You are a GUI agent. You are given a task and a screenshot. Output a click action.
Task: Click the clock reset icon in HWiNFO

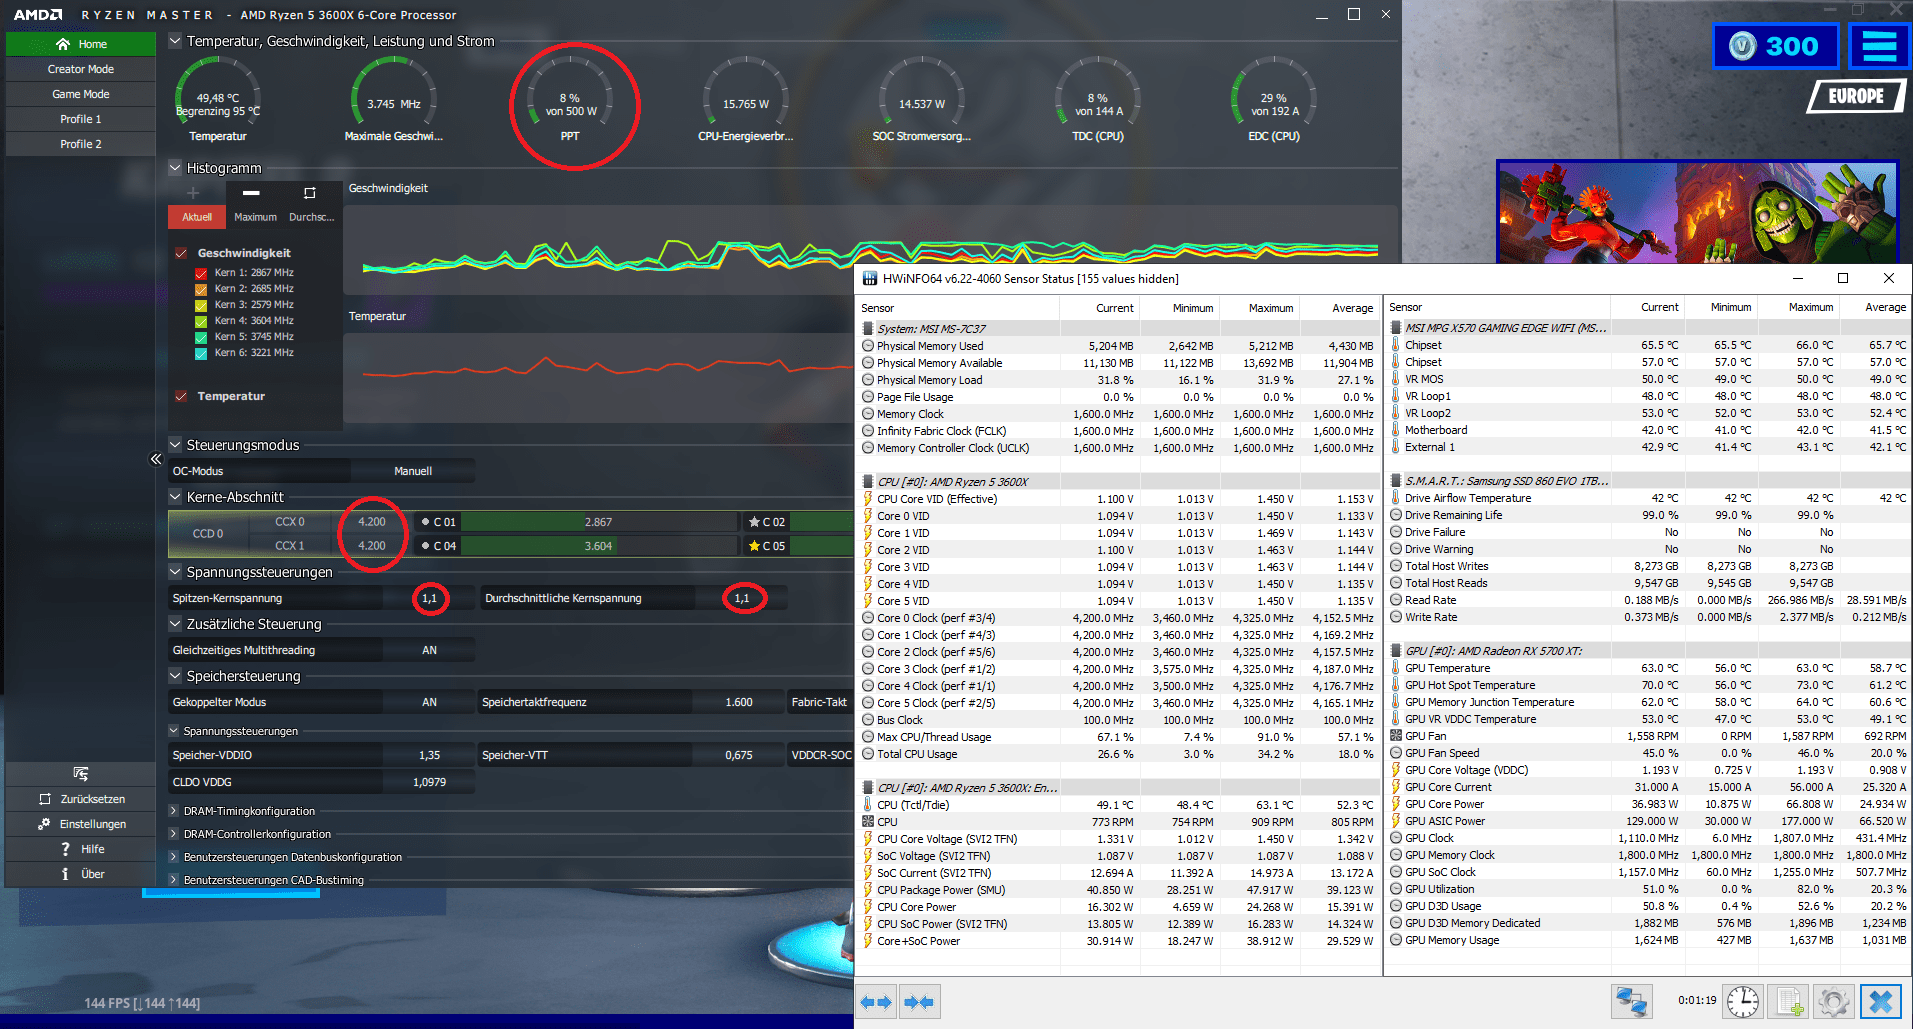coord(1743,1001)
